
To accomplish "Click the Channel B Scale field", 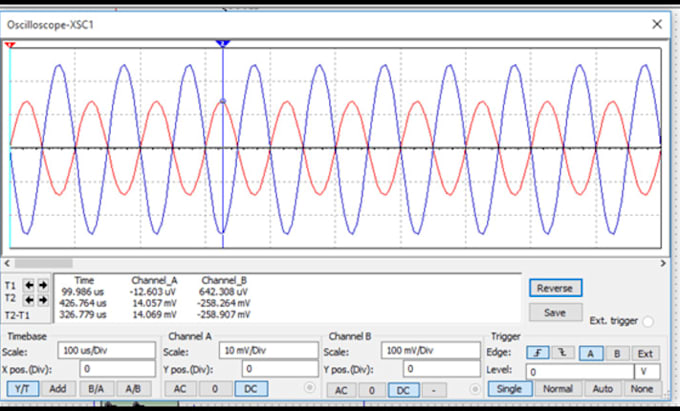I will pos(431,350).
